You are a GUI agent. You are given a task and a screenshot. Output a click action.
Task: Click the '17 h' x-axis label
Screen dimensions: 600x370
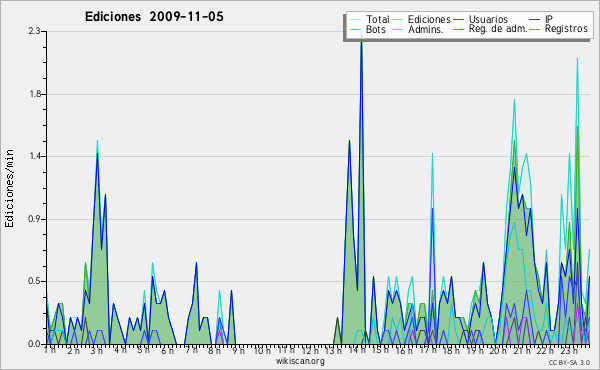(428, 350)
